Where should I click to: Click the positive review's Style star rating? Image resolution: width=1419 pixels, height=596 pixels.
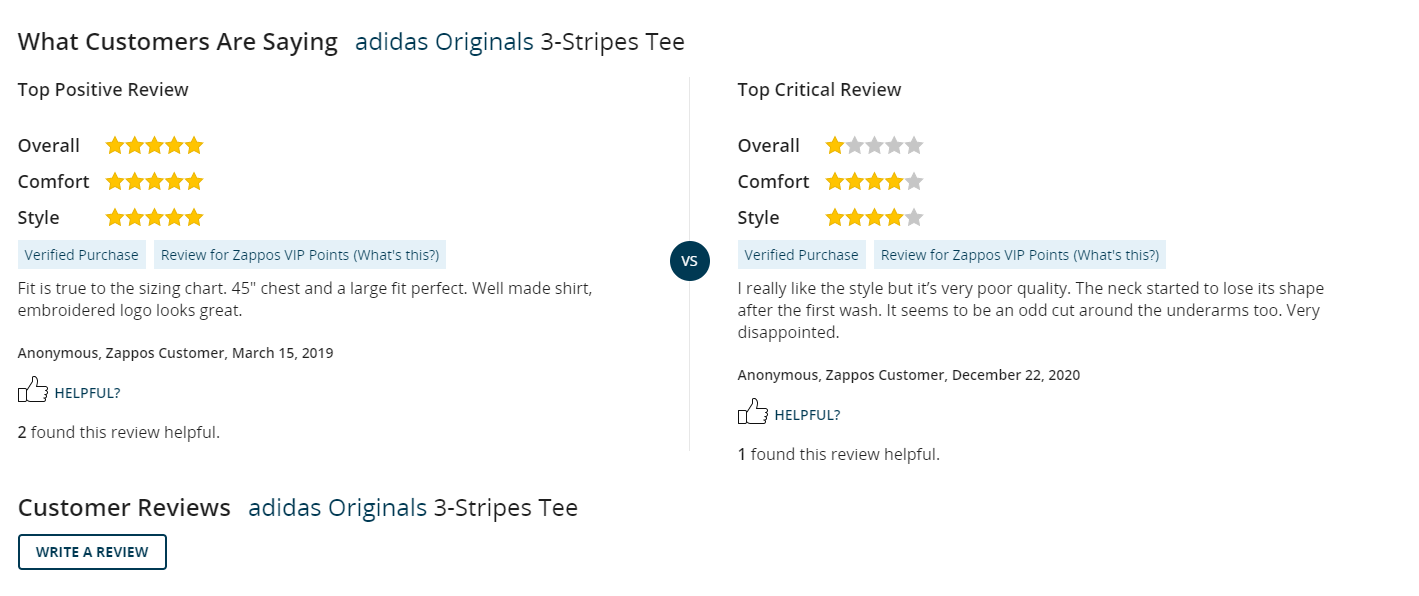154,218
